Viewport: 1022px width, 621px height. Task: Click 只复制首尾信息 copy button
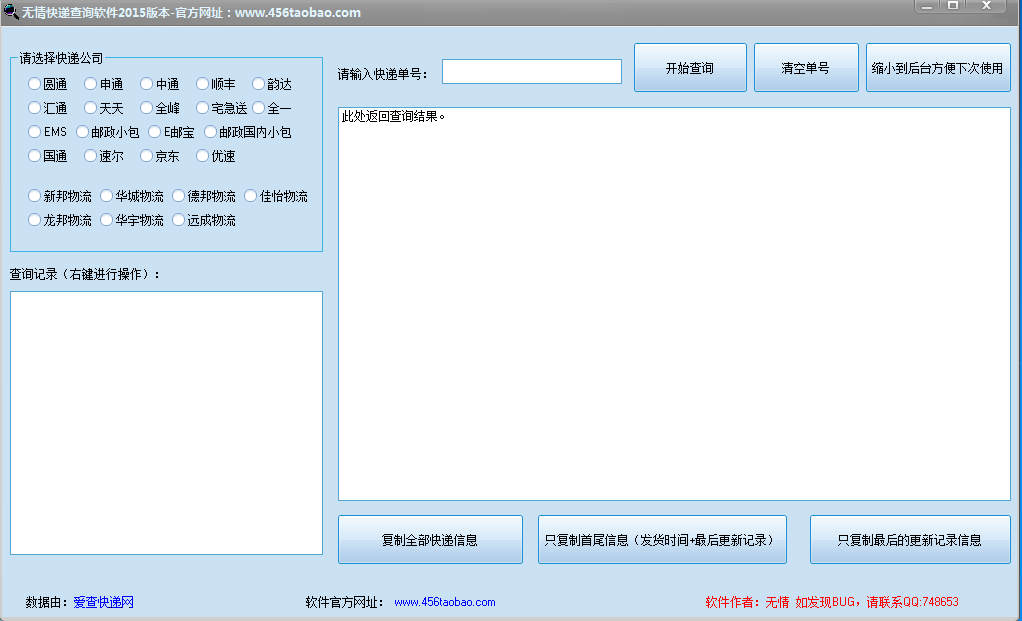click(x=662, y=538)
